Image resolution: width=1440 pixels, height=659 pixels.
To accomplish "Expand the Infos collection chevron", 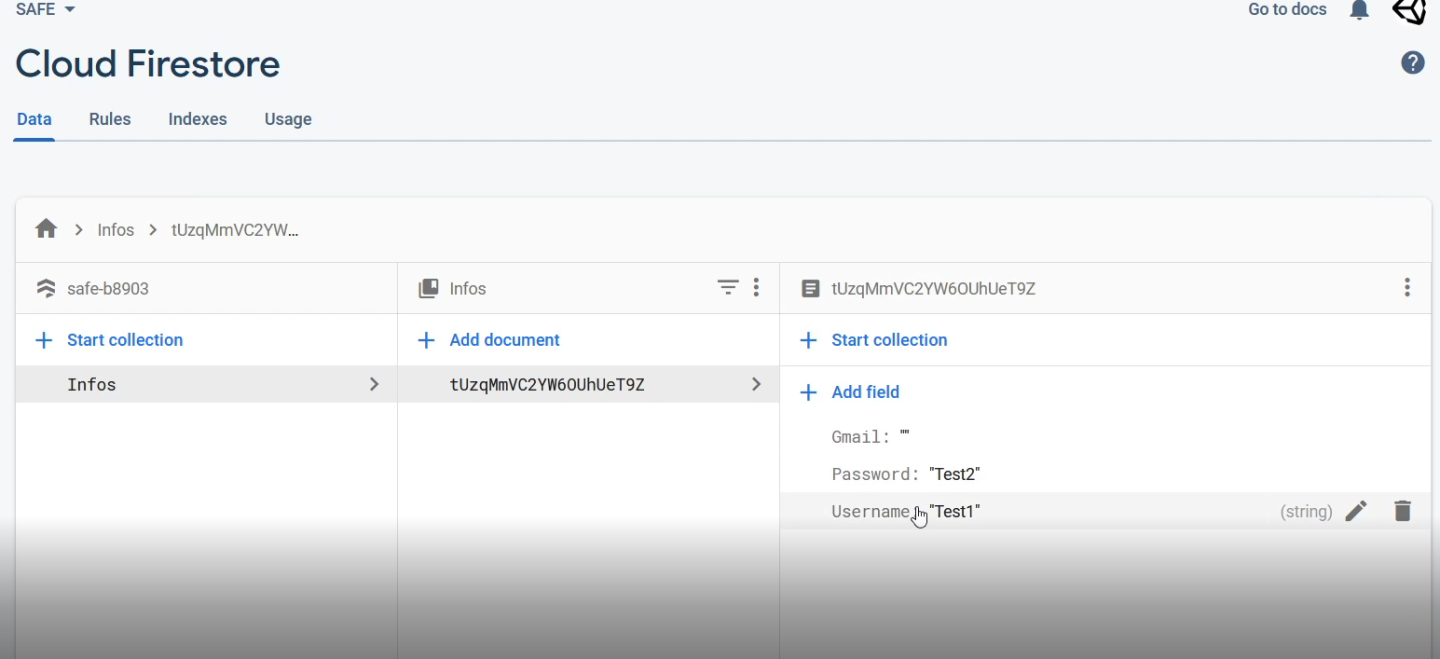I will pos(374,384).
